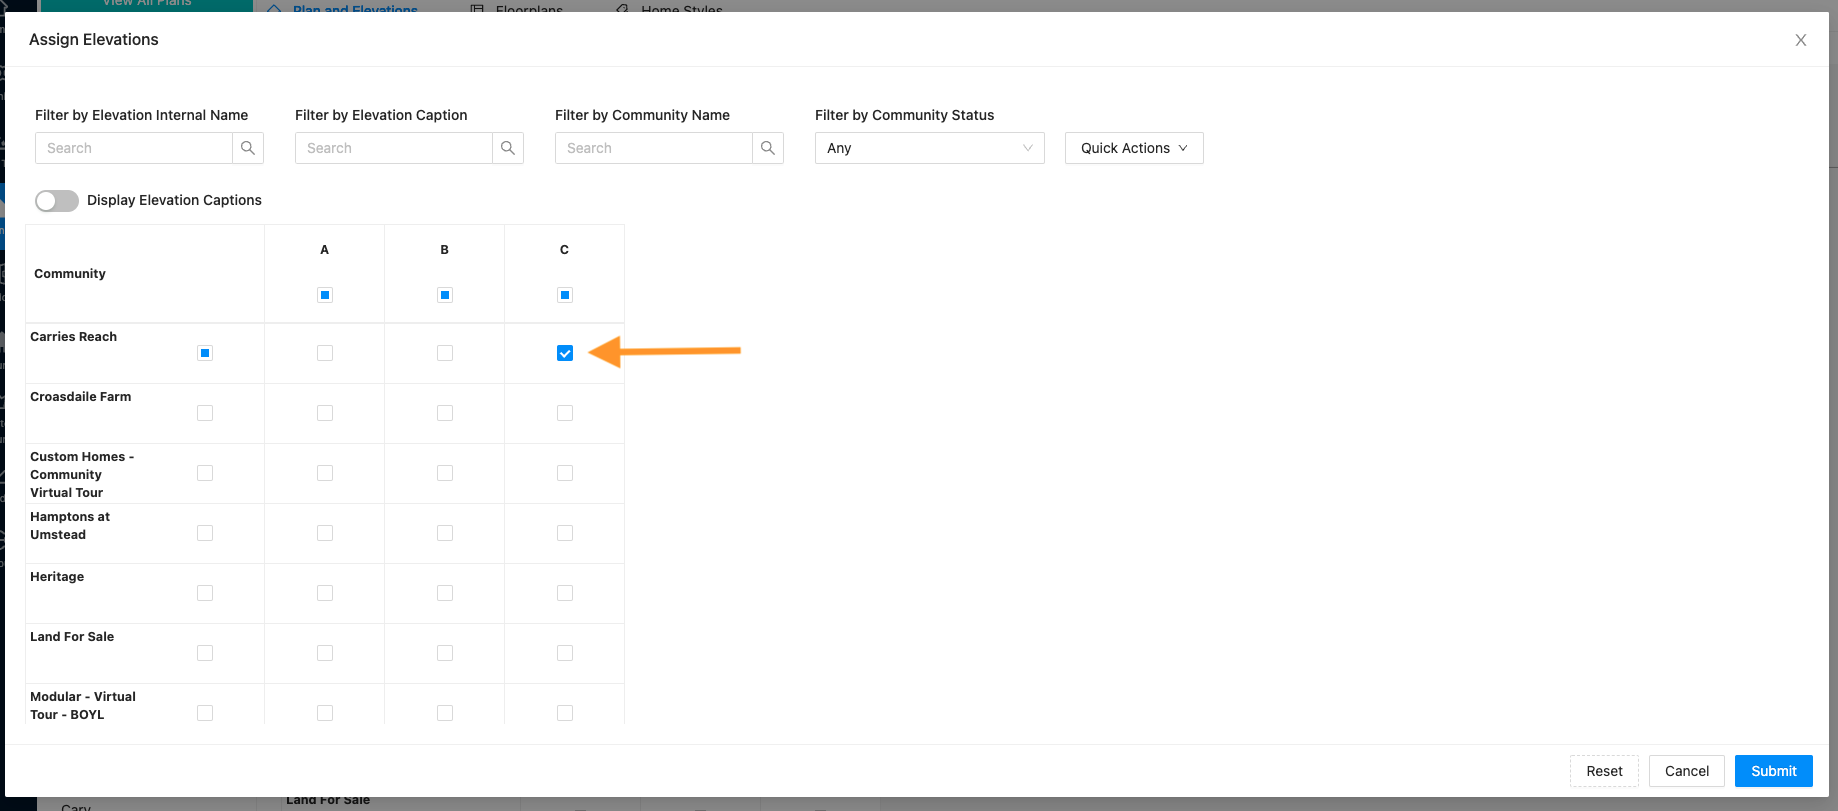Check elevation B for Heritage
This screenshot has height=811, width=1838.
pos(445,593)
